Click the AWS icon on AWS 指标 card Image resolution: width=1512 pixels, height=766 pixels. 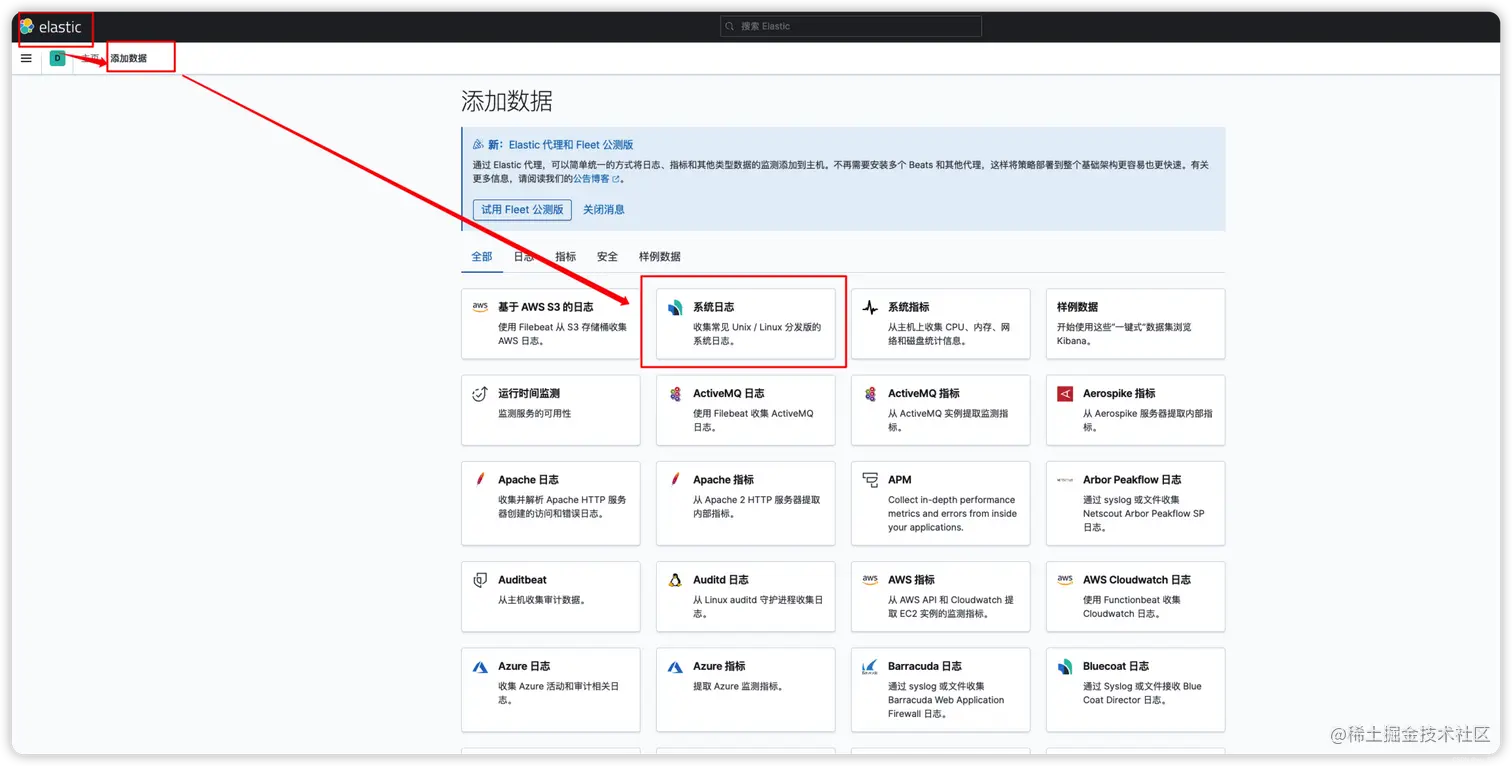point(870,579)
